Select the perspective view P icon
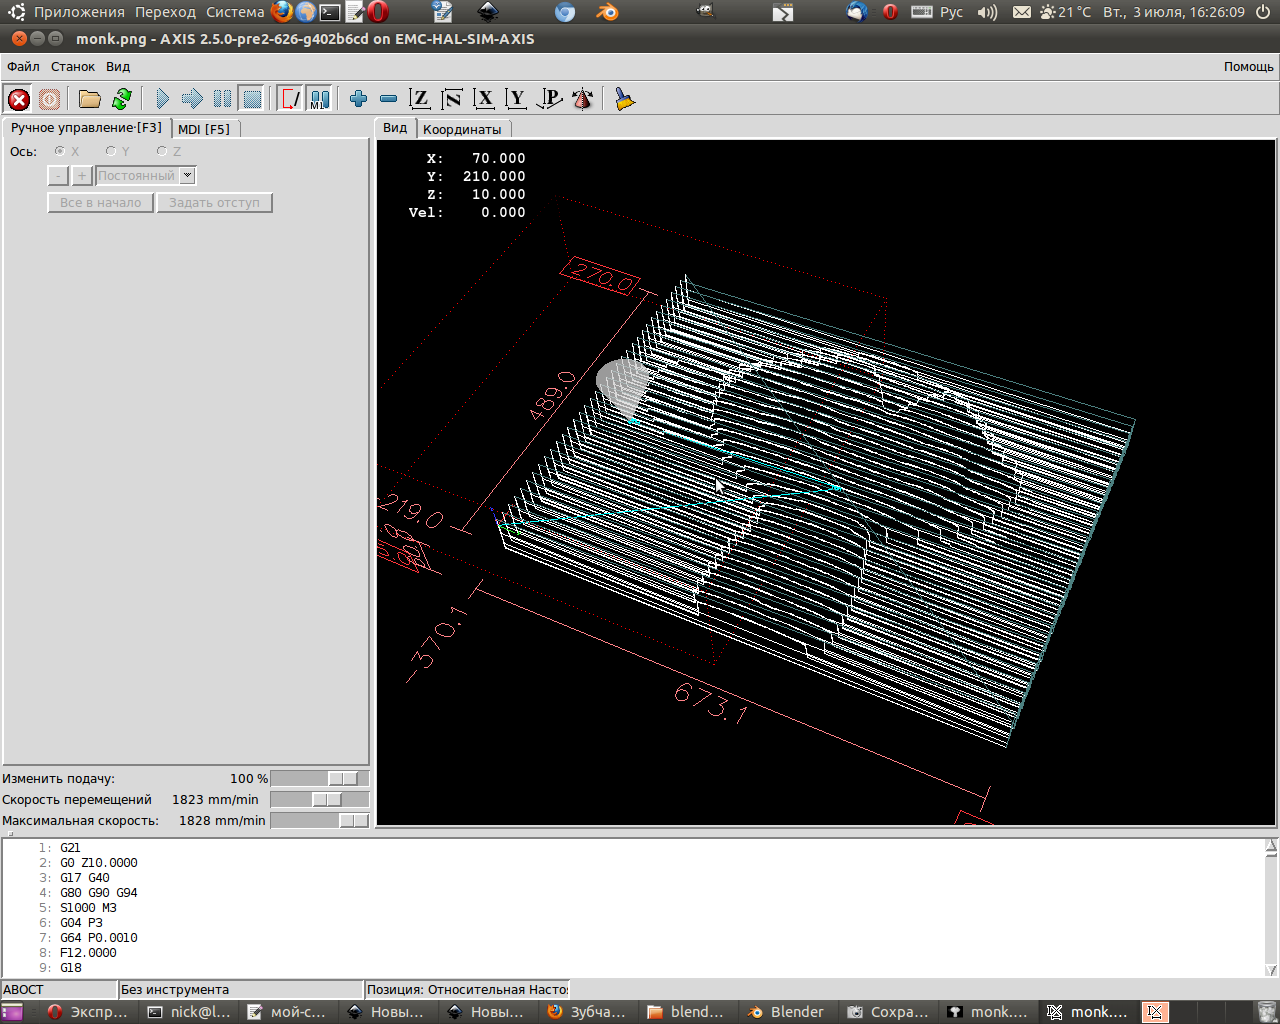The height and width of the screenshot is (1024, 1280). point(549,99)
